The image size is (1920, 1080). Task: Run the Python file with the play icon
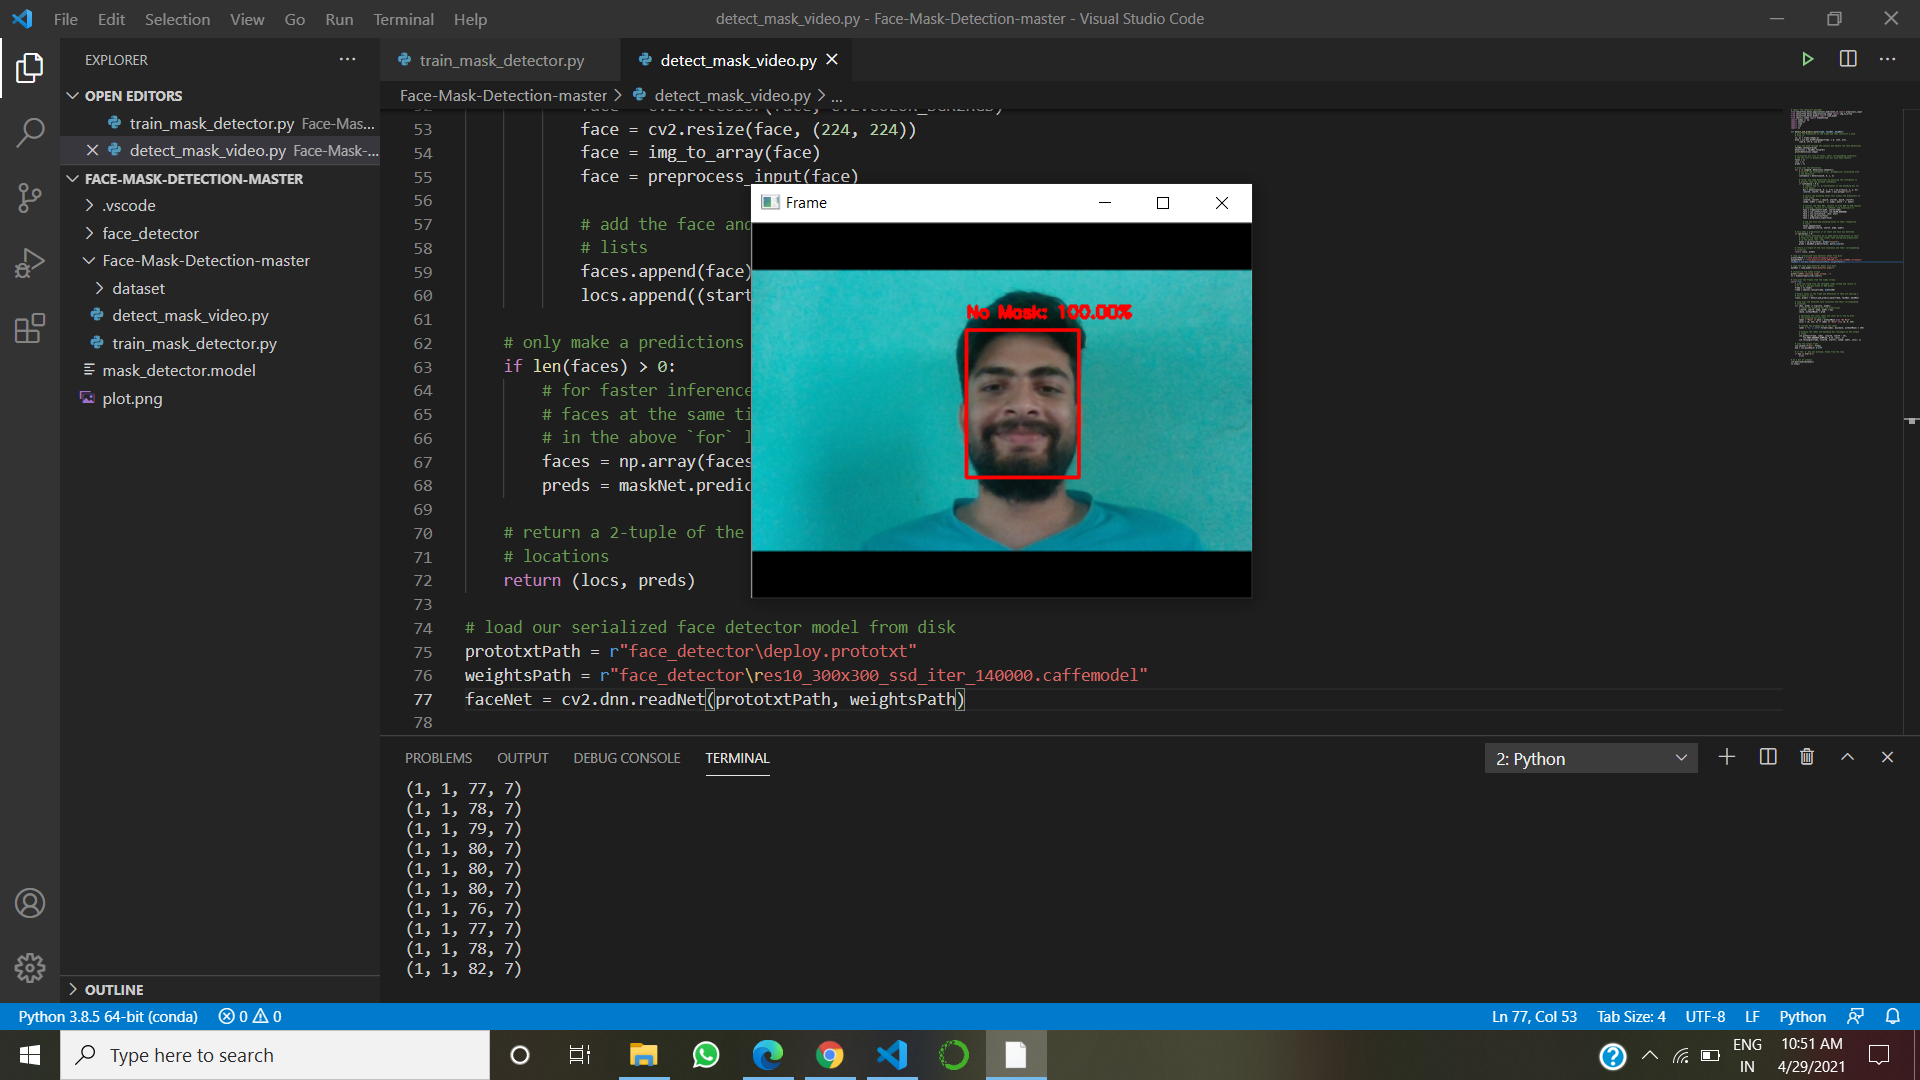point(1808,59)
